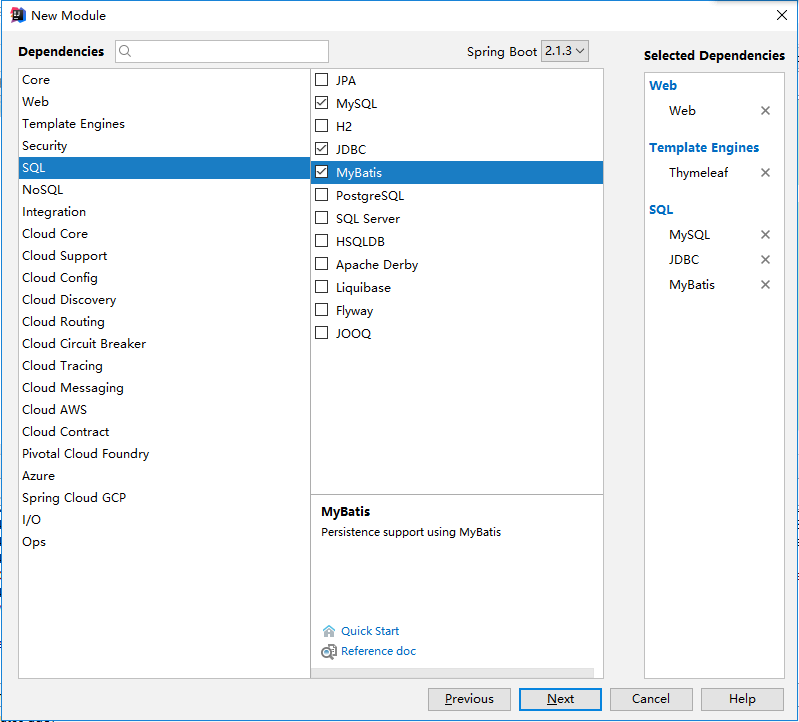Choose the NoSQL category

point(164,190)
